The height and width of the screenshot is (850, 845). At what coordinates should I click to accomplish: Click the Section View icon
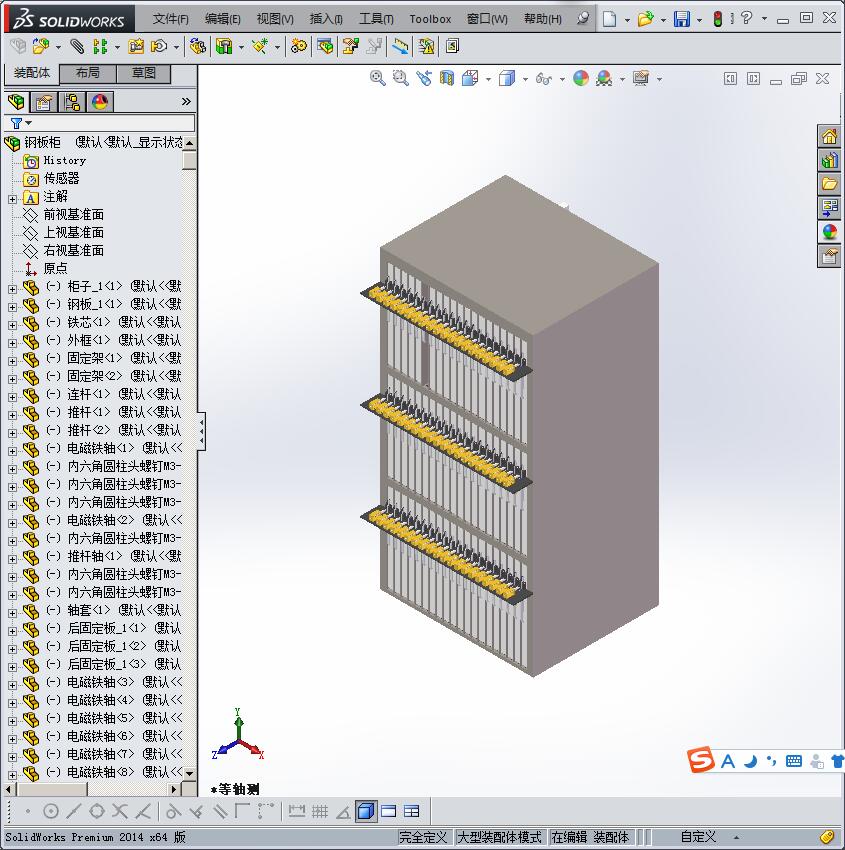(447, 79)
